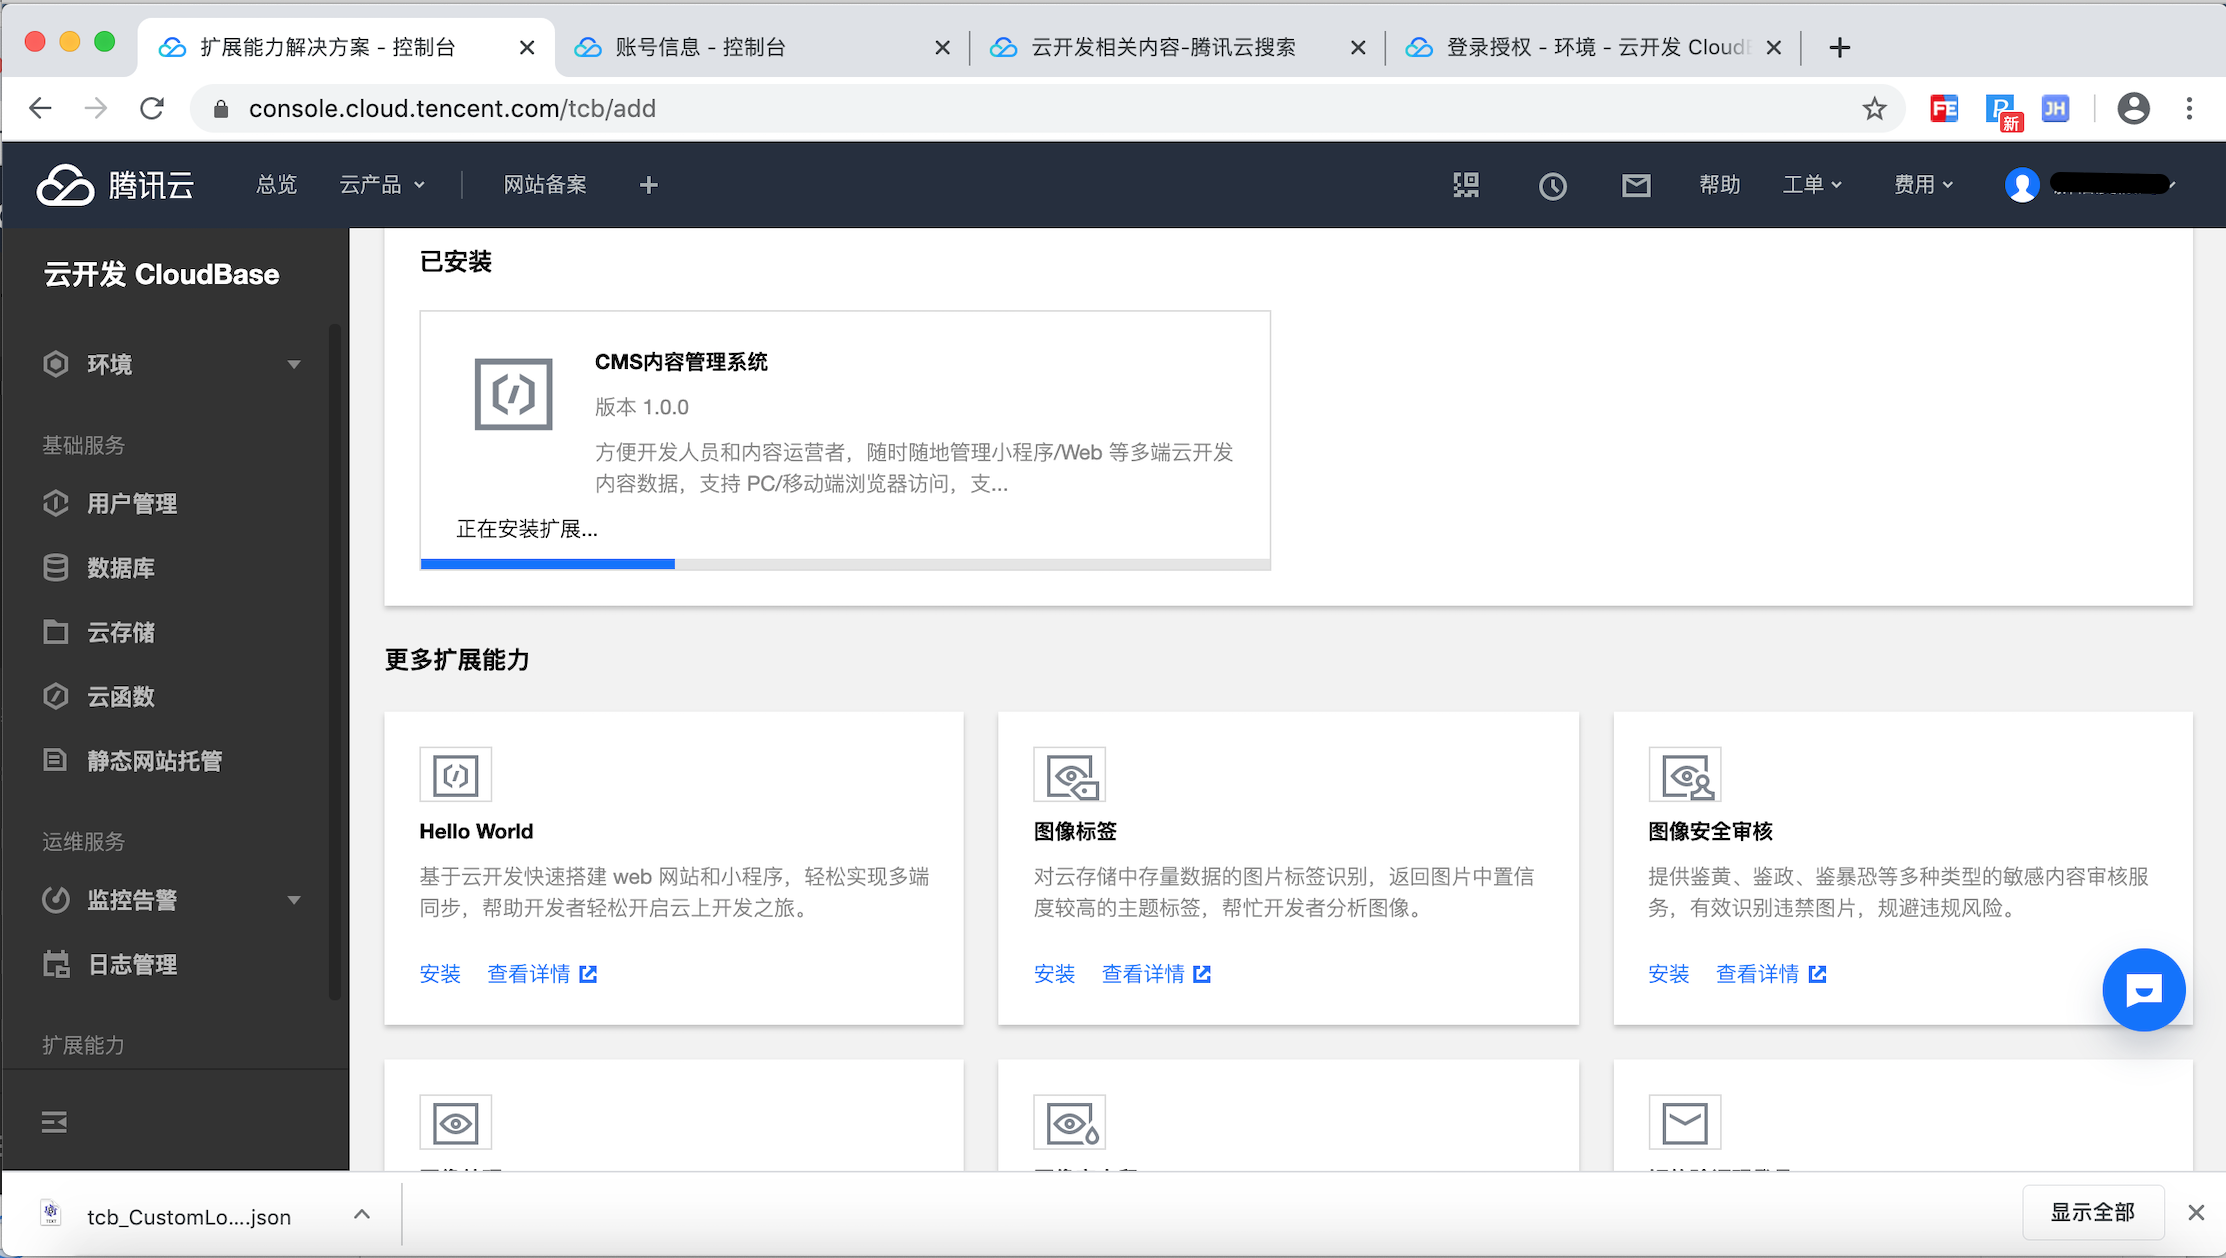Click the plus icon beside 网站备案
2226x1258 pixels.
point(648,185)
